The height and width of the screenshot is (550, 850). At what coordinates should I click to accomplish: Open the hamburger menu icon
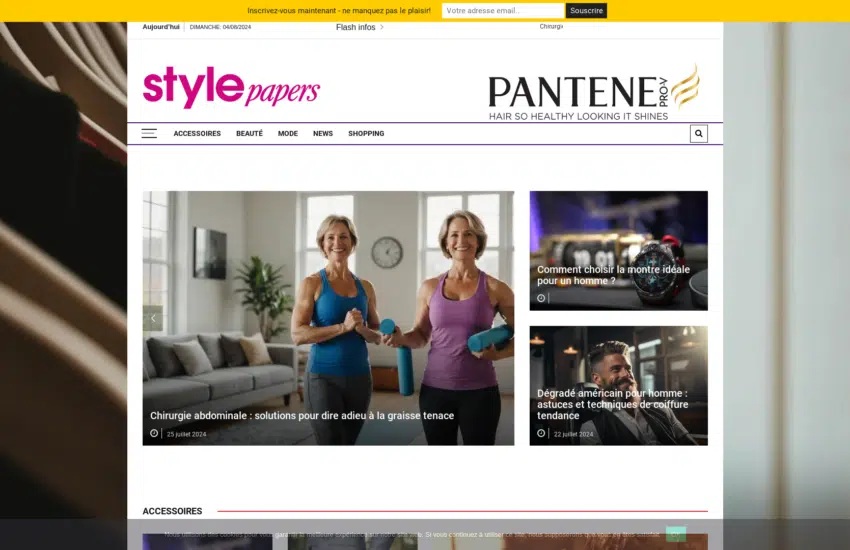(149, 133)
